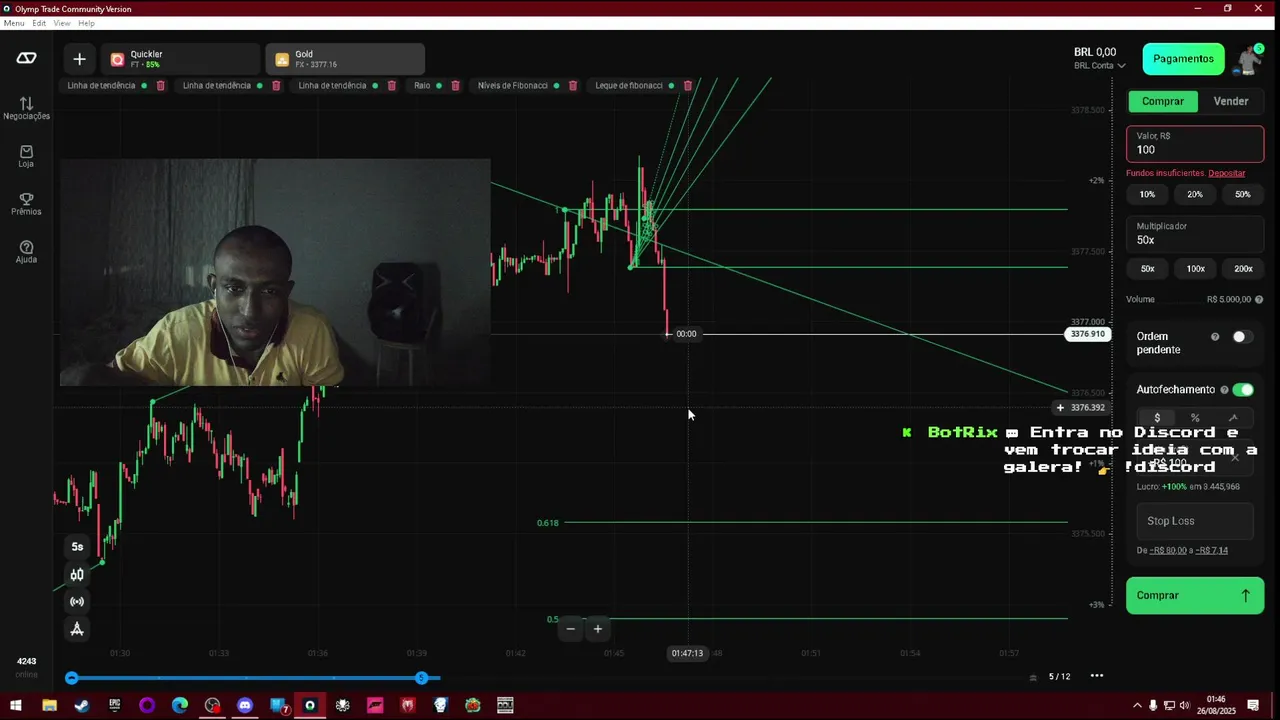Screen dimensions: 1280x720
Task: Select percent autoclose mode
Action: click(x=1195, y=418)
